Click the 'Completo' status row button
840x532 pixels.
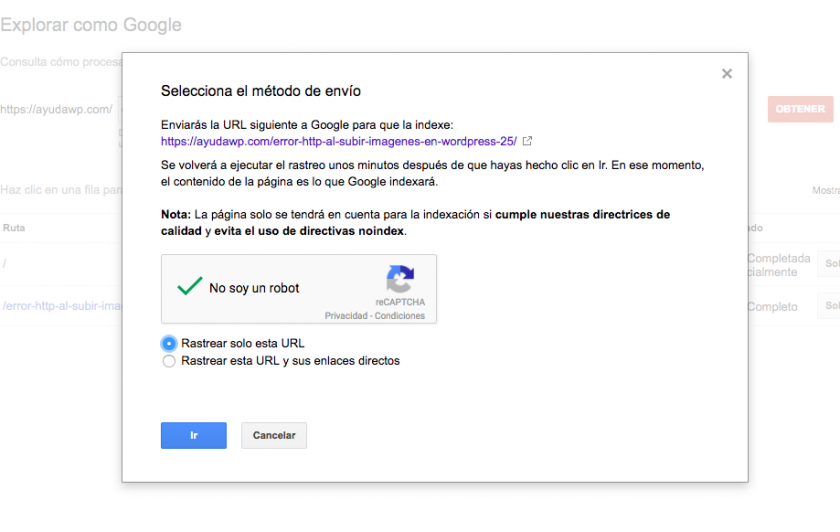[829, 306]
